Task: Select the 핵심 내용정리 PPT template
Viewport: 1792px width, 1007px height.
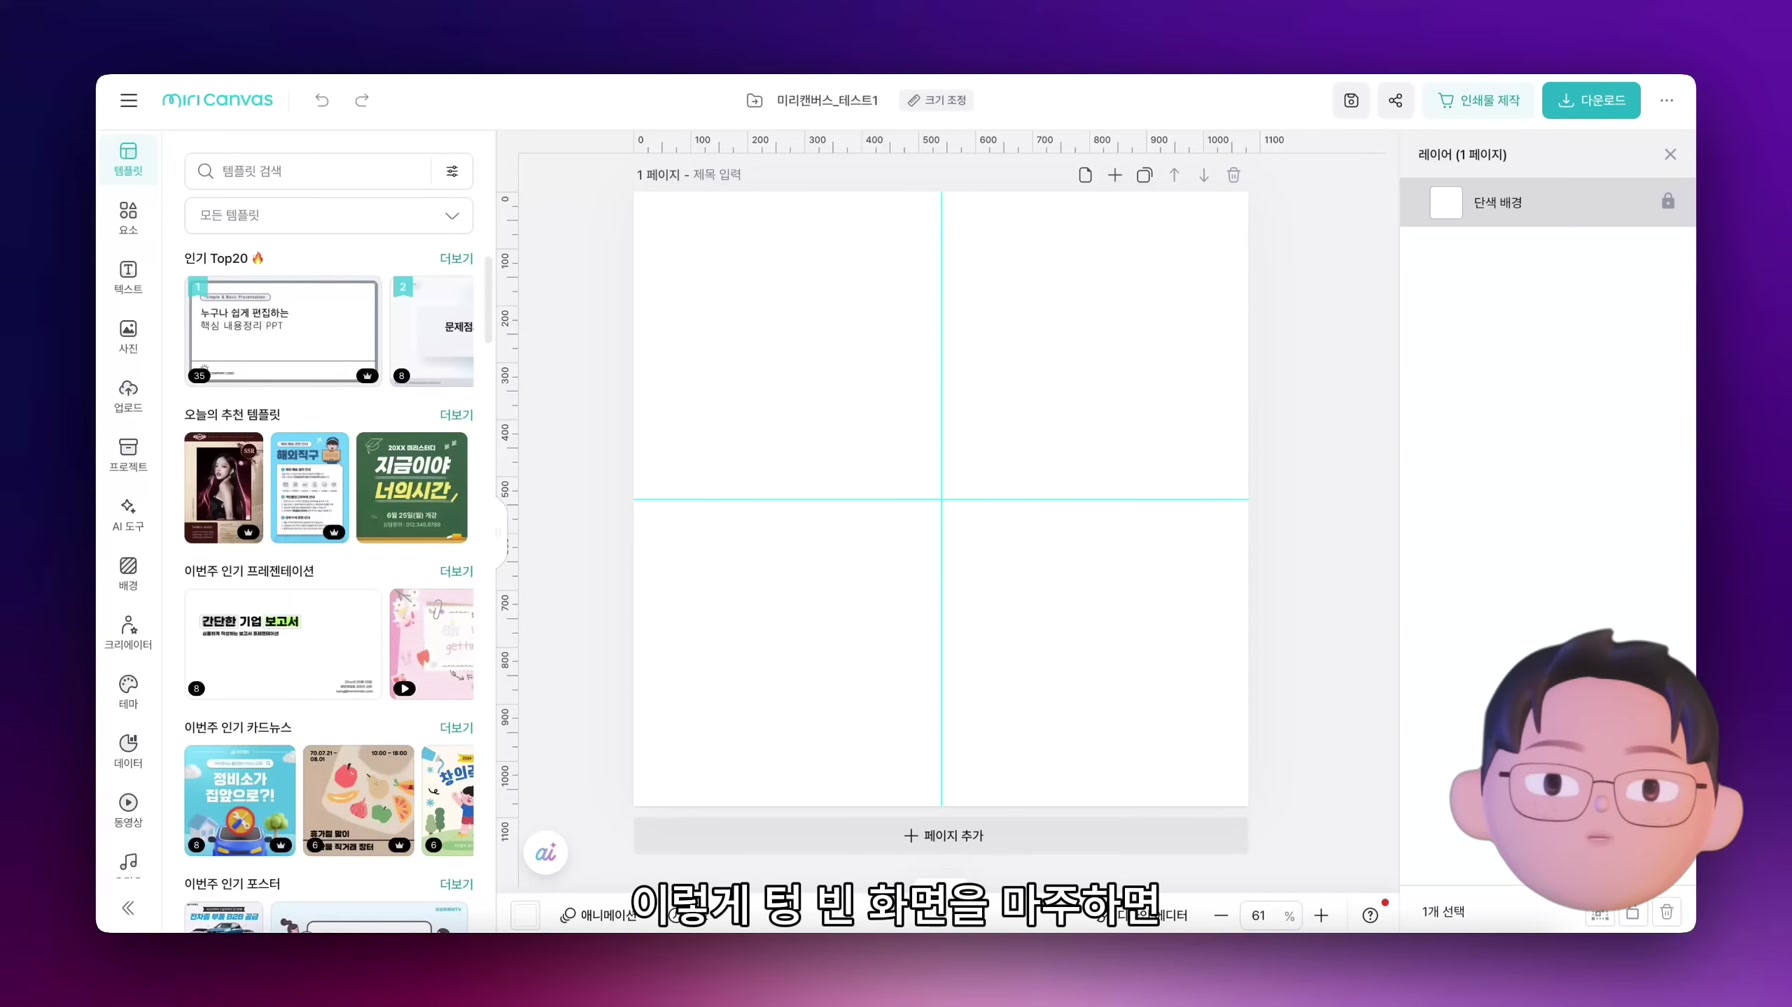Action: pos(283,331)
